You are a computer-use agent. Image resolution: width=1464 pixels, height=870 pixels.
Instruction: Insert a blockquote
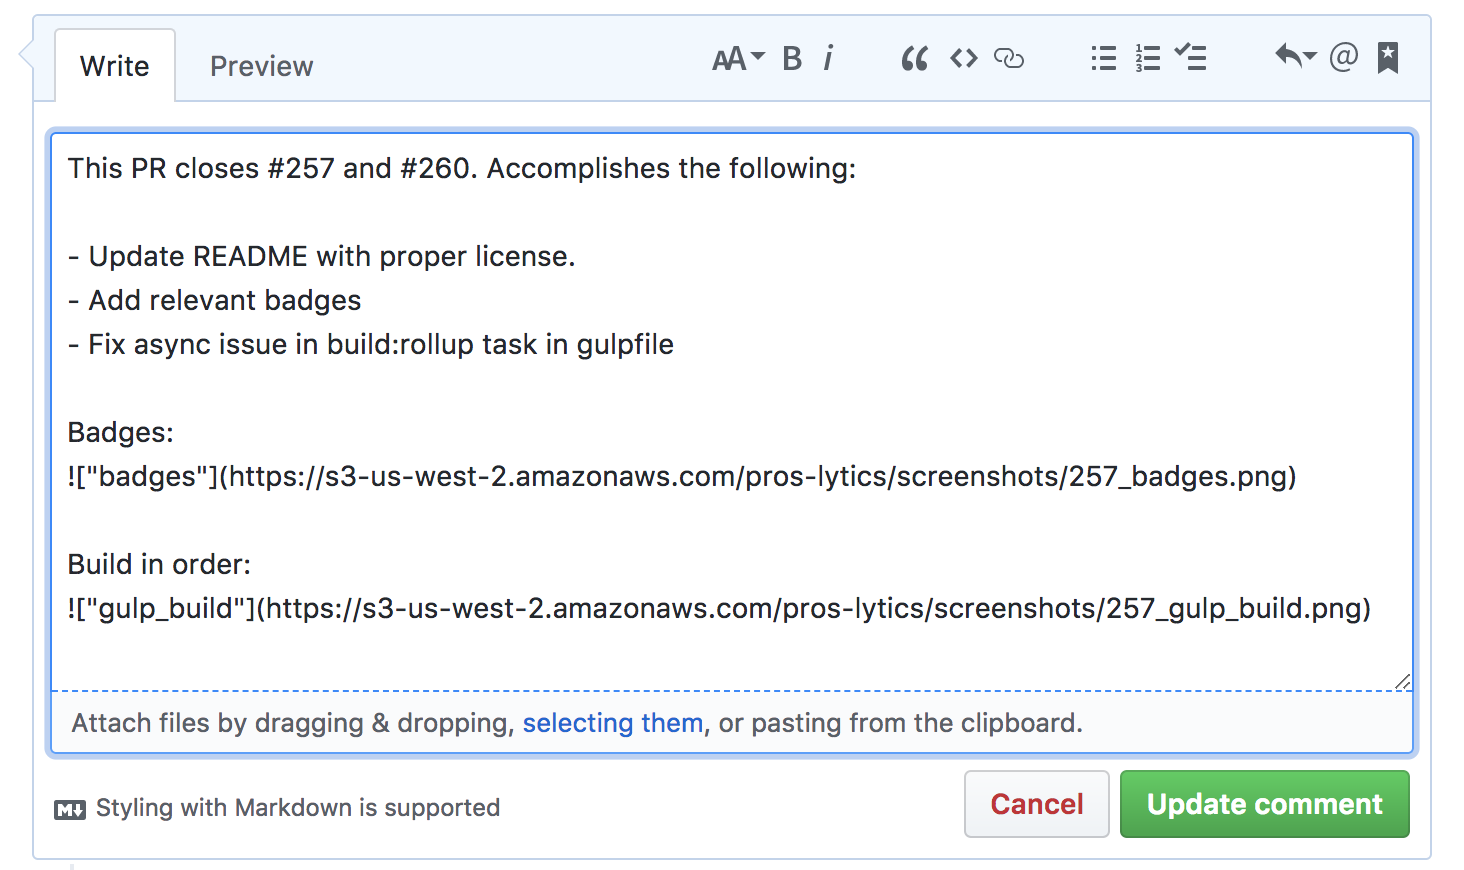point(914,59)
